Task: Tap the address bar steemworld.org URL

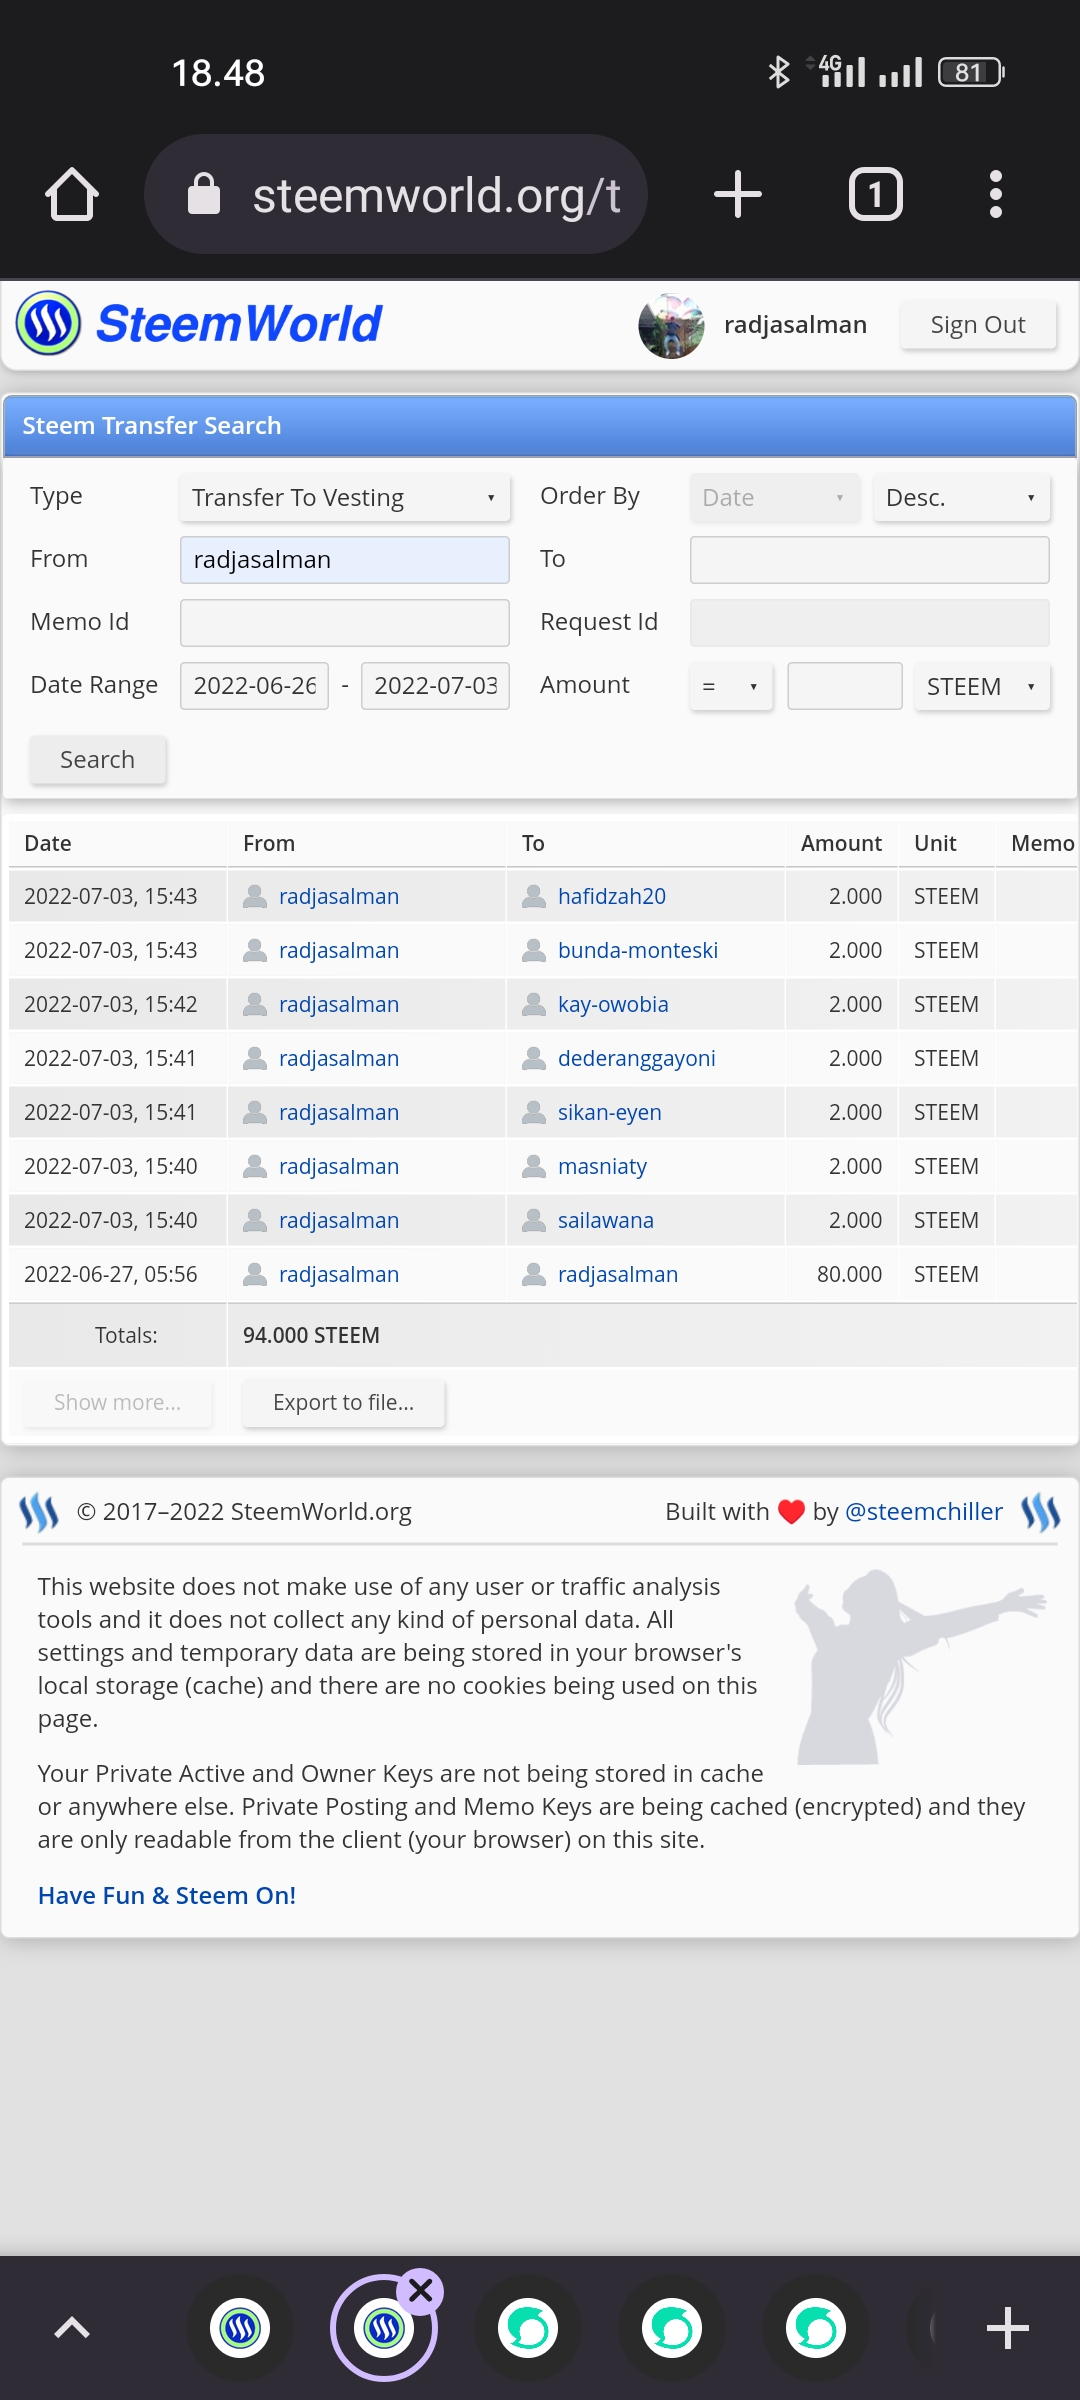Action: click(437, 195)
